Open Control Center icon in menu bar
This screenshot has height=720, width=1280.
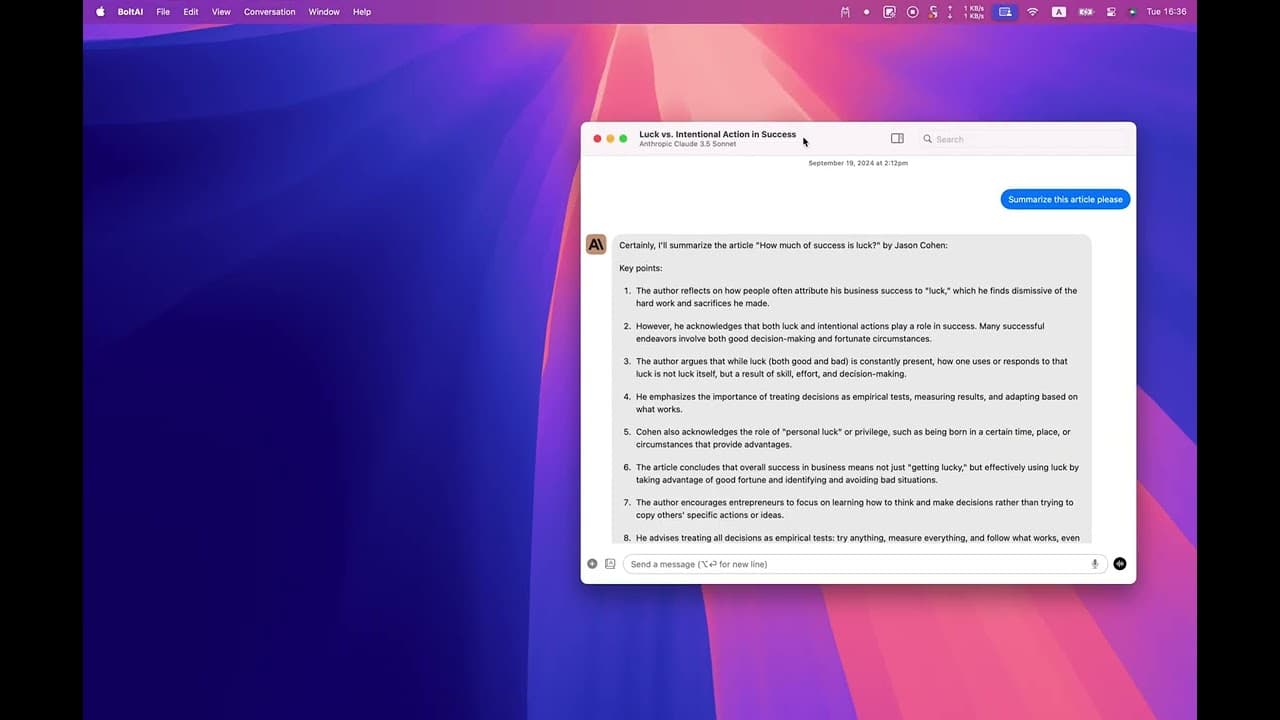click(1111, 12)
